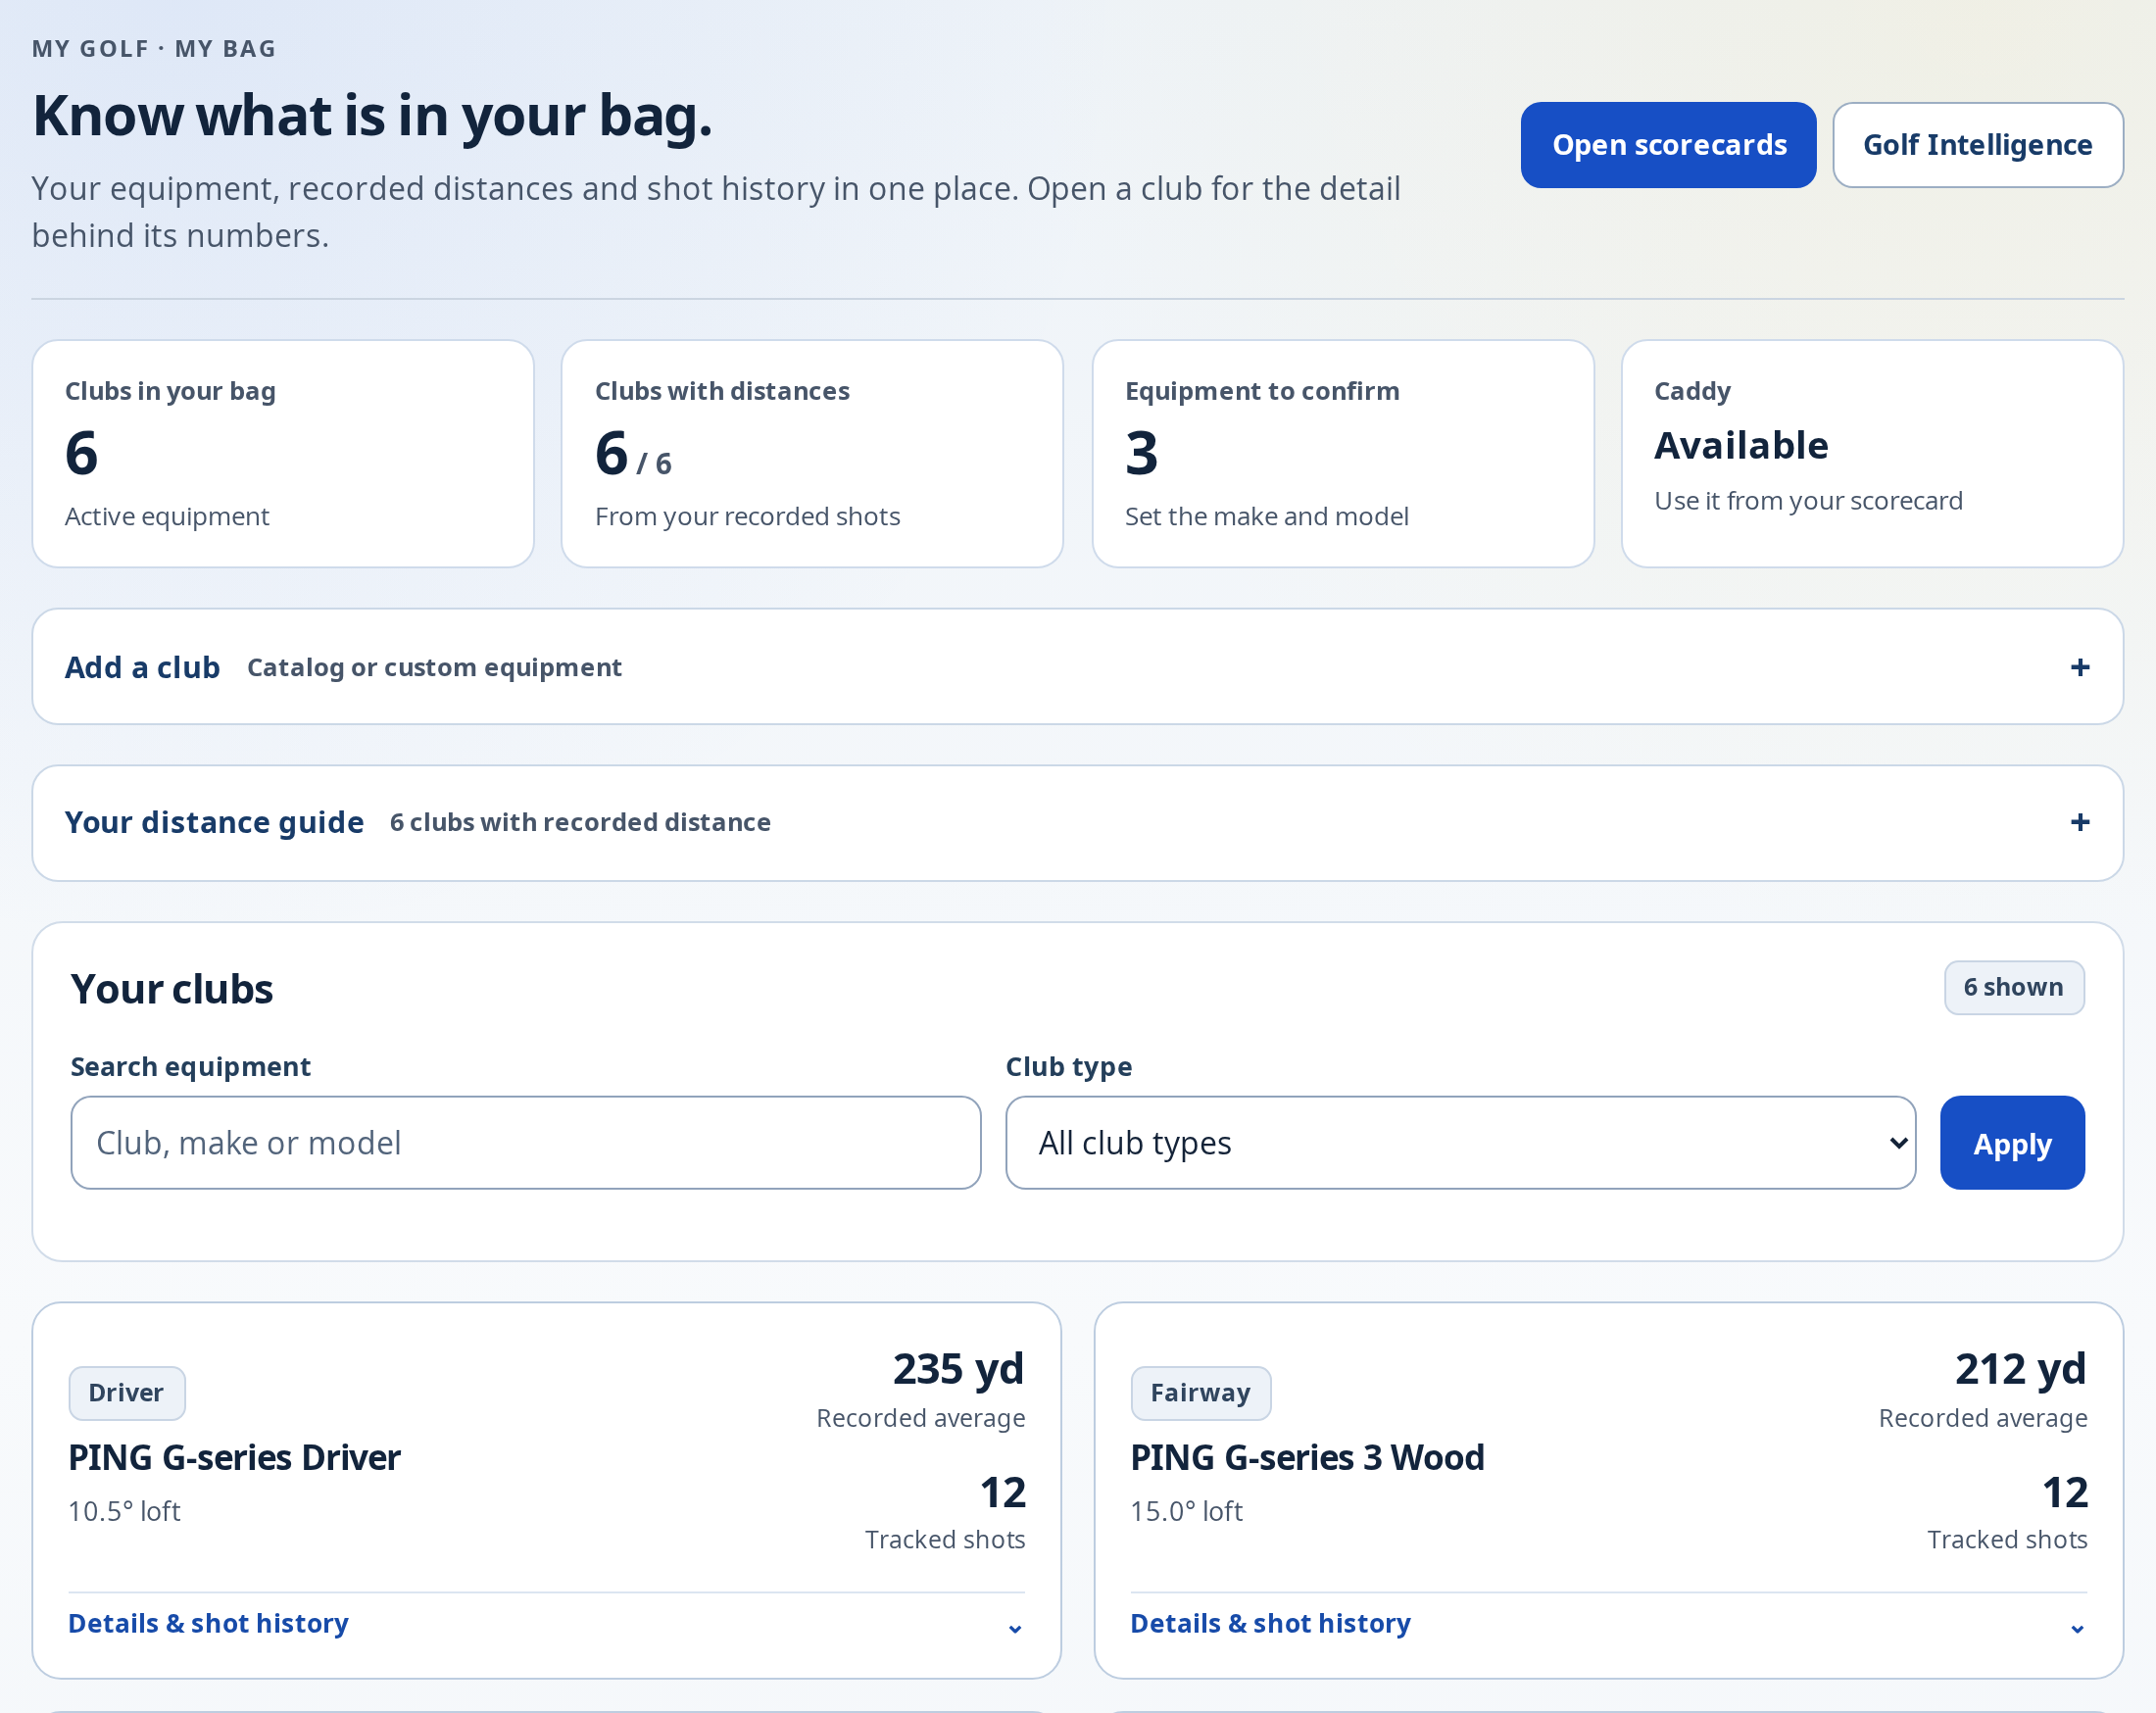The image size is (2156, 1713).
Task: Click the 6 shown badge
Action: coord(2014,987)
